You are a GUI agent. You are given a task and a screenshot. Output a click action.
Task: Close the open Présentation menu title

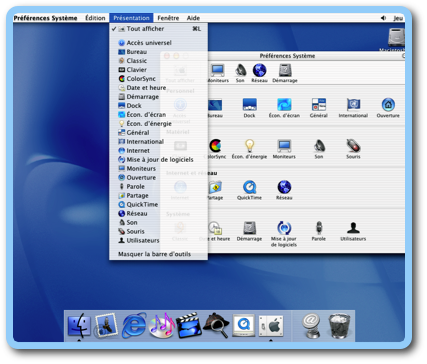(131, 18)
